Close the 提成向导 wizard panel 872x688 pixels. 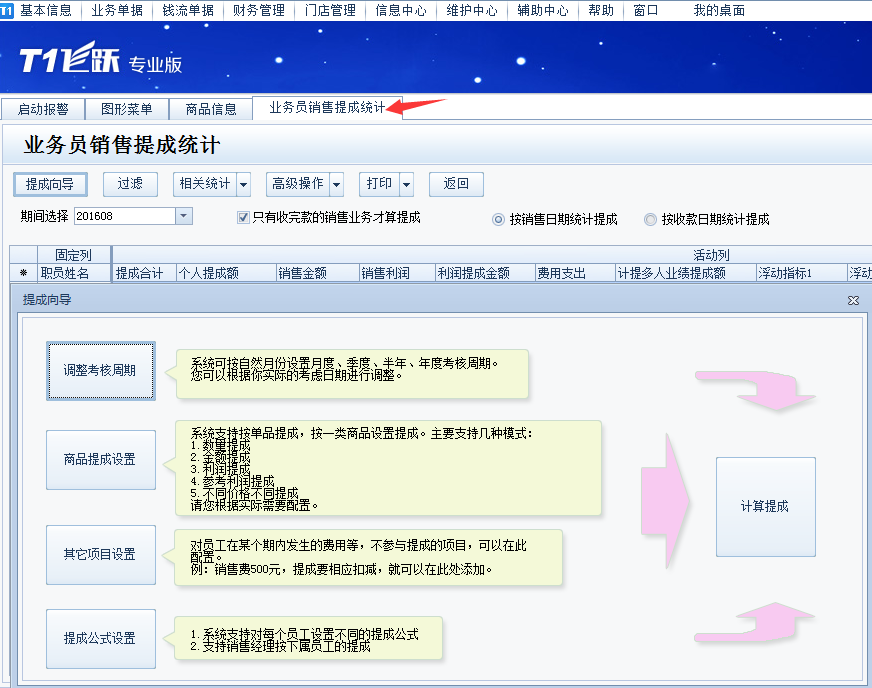point(853,300)
